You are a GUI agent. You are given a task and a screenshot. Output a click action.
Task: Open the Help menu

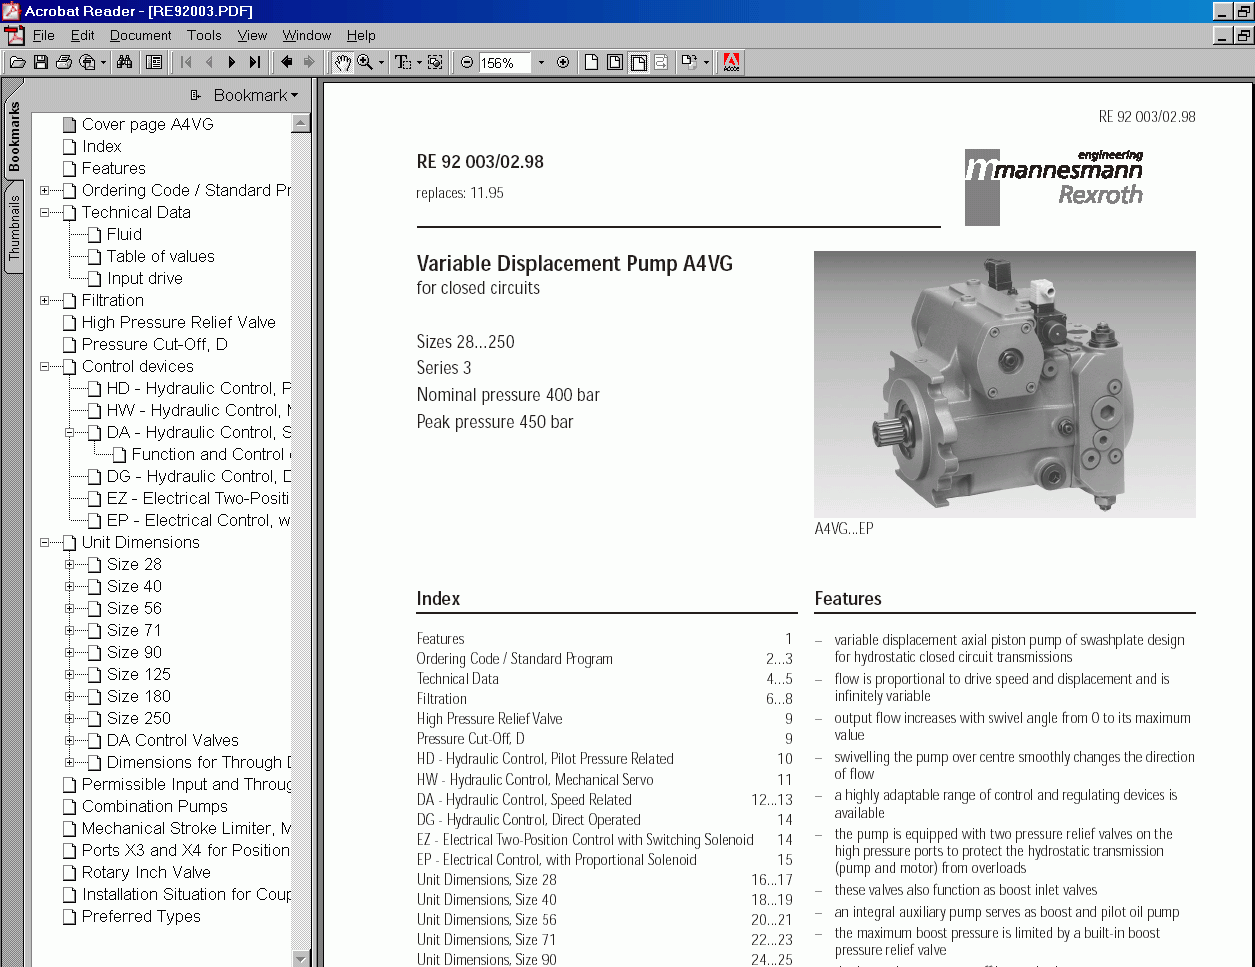361,35
